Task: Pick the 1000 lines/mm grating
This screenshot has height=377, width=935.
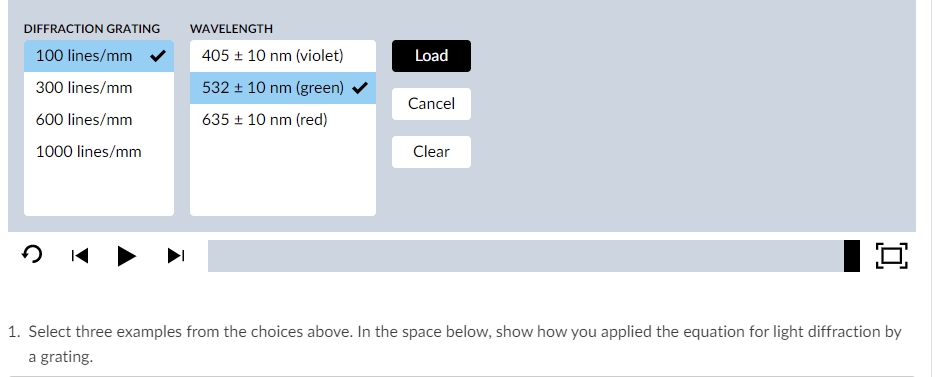Action: [x=99, y=152]
